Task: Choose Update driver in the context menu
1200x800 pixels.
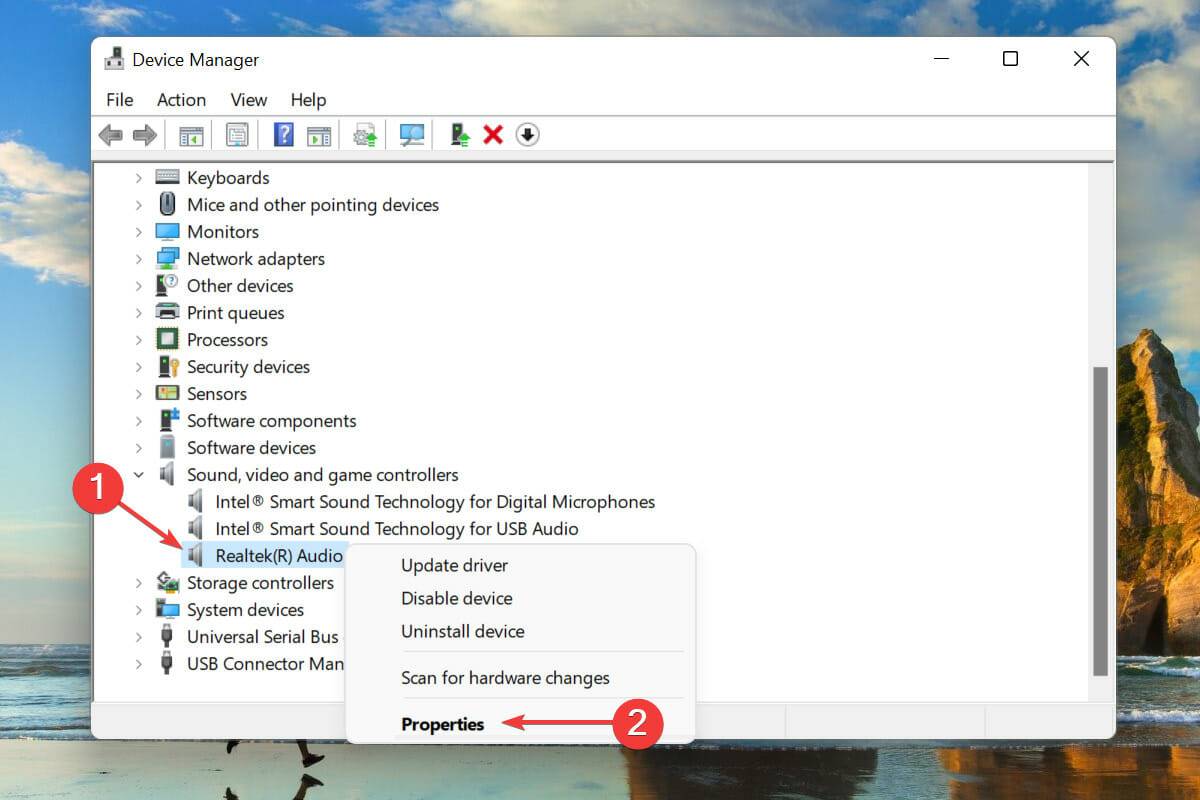Action: 455,565
